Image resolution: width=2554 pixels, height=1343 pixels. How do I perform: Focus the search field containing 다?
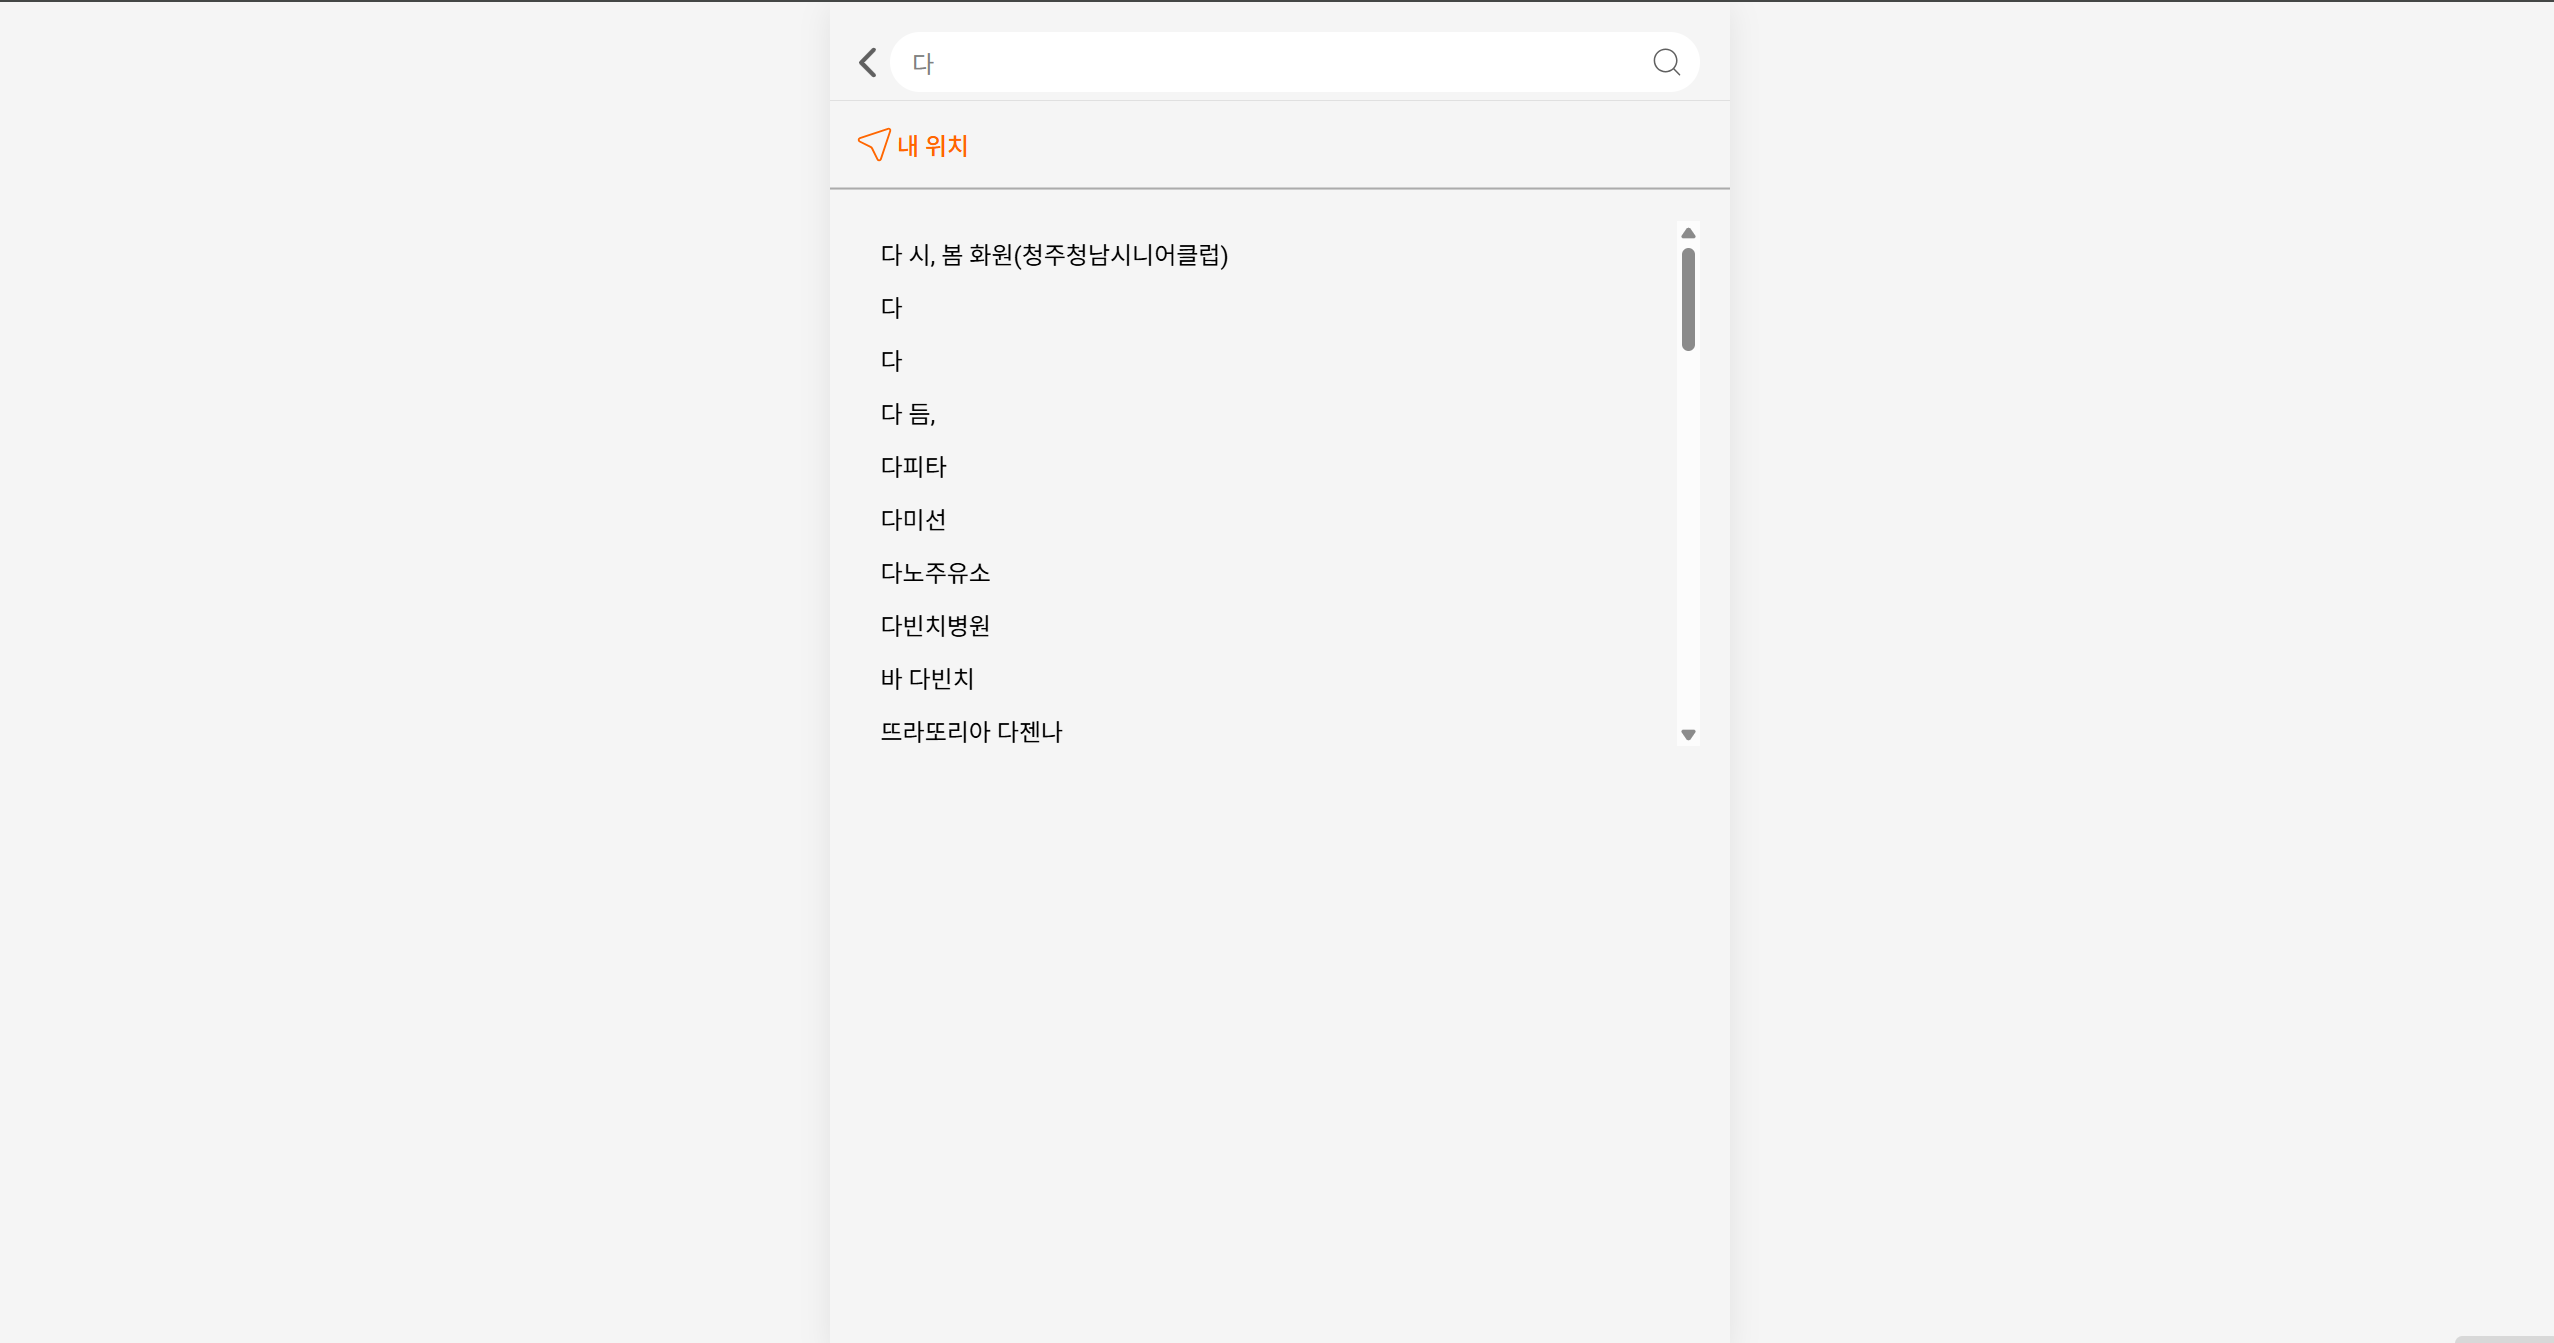click(1270, 63)
